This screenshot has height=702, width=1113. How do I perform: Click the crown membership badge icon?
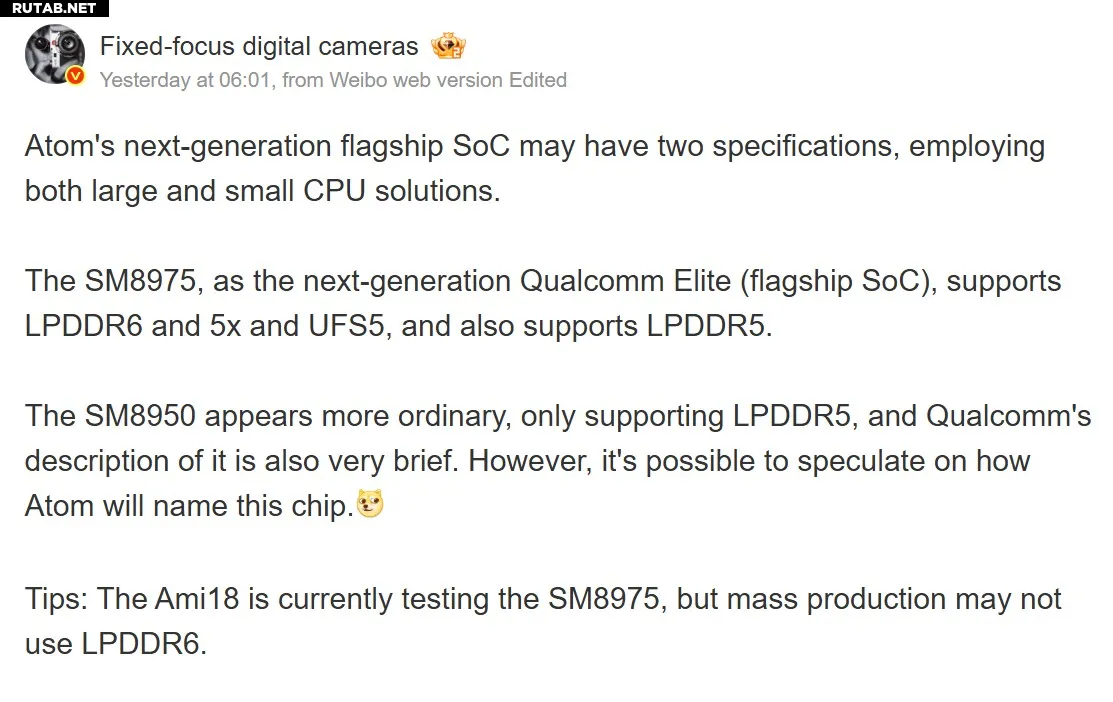[448, 46]
